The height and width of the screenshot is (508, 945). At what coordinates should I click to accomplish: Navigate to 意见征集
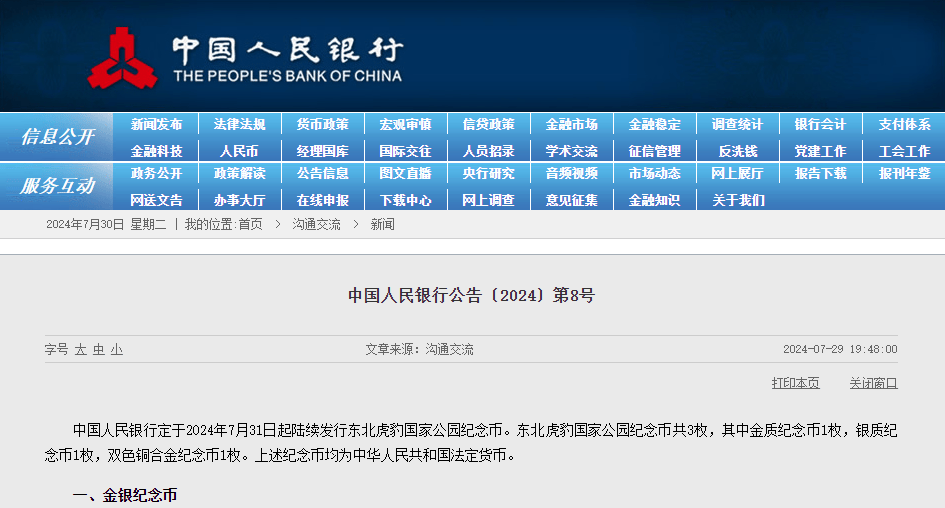point(572,200)
